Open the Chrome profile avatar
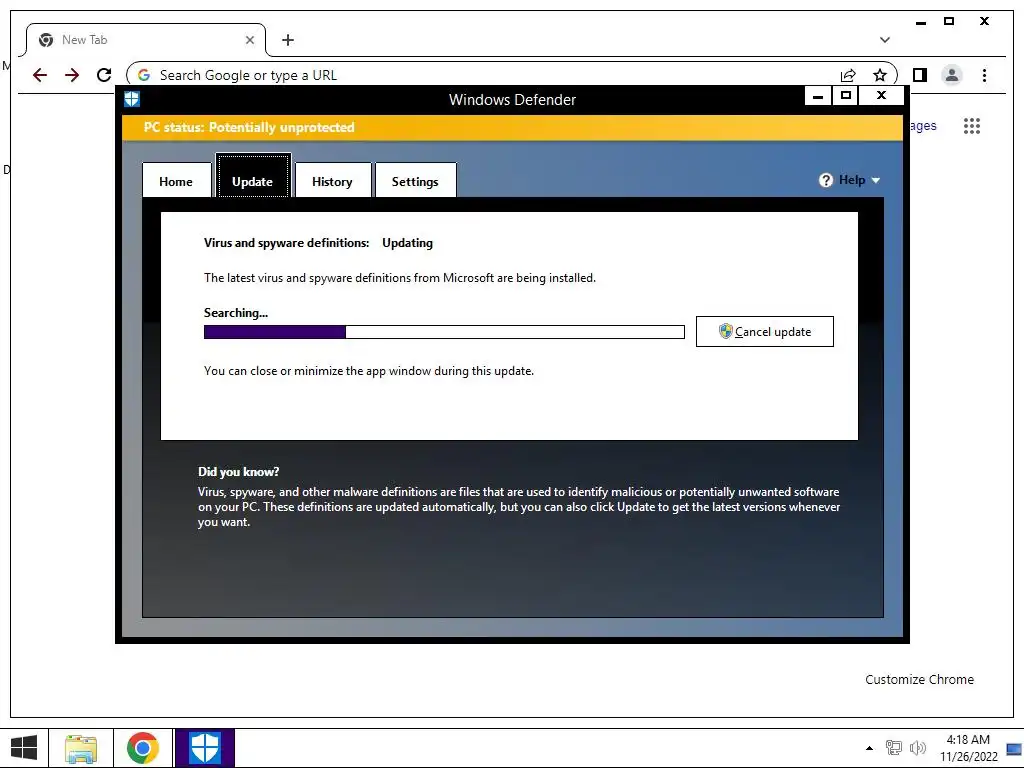The image size is (1024, 768). point(952,75)
